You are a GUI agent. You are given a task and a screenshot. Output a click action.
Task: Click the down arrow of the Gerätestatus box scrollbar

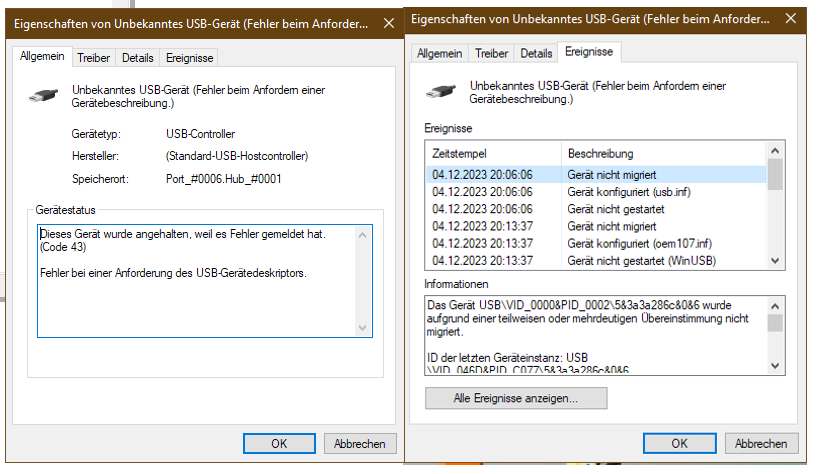pyautogui.click(x=364, y=328)
